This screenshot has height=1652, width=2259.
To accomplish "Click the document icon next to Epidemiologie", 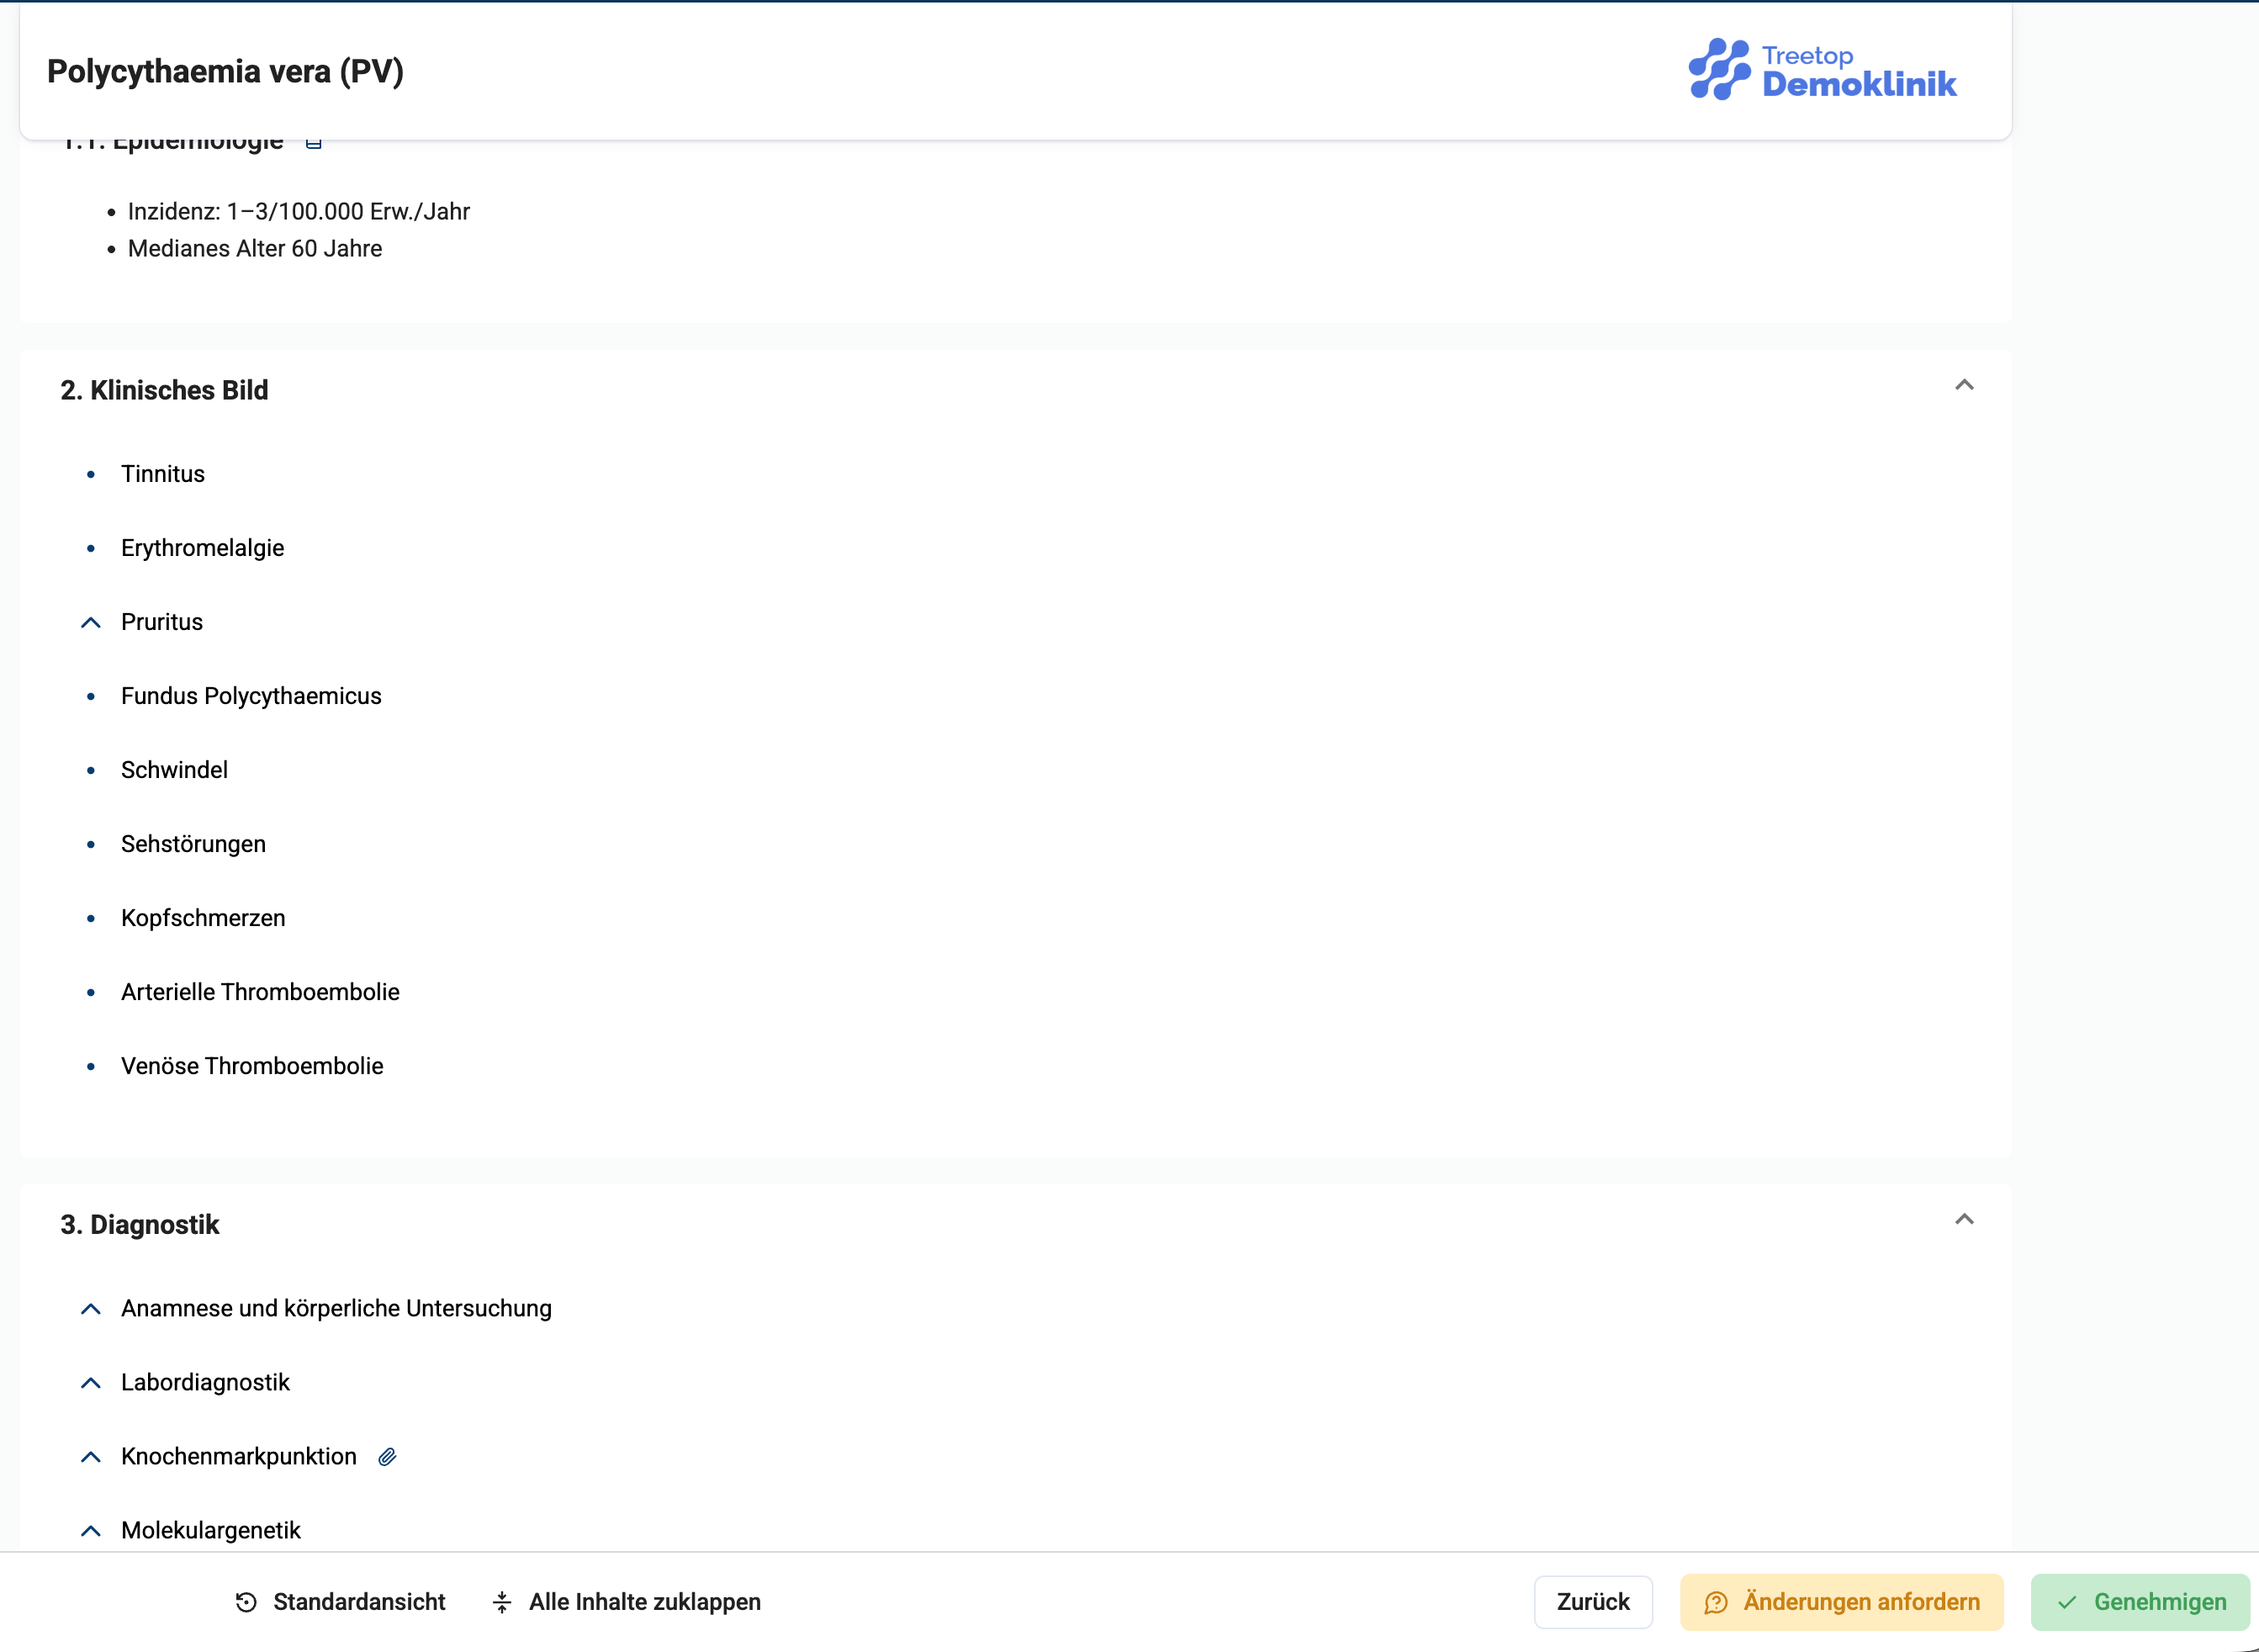I will point(314,143).
